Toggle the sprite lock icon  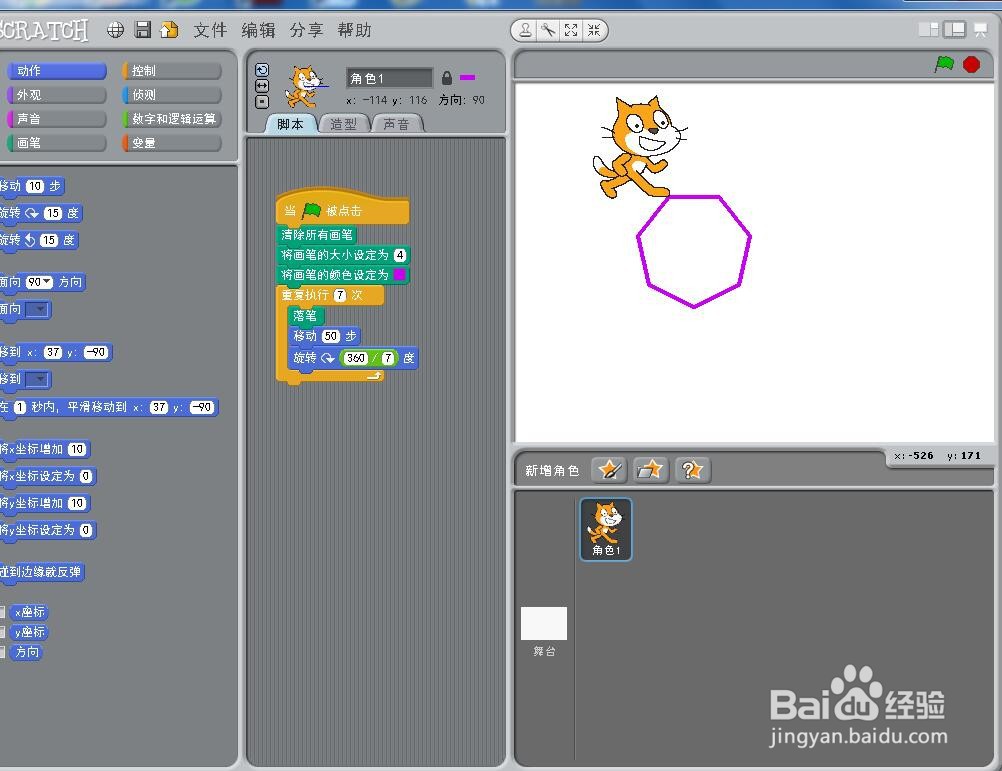(447, 78)
